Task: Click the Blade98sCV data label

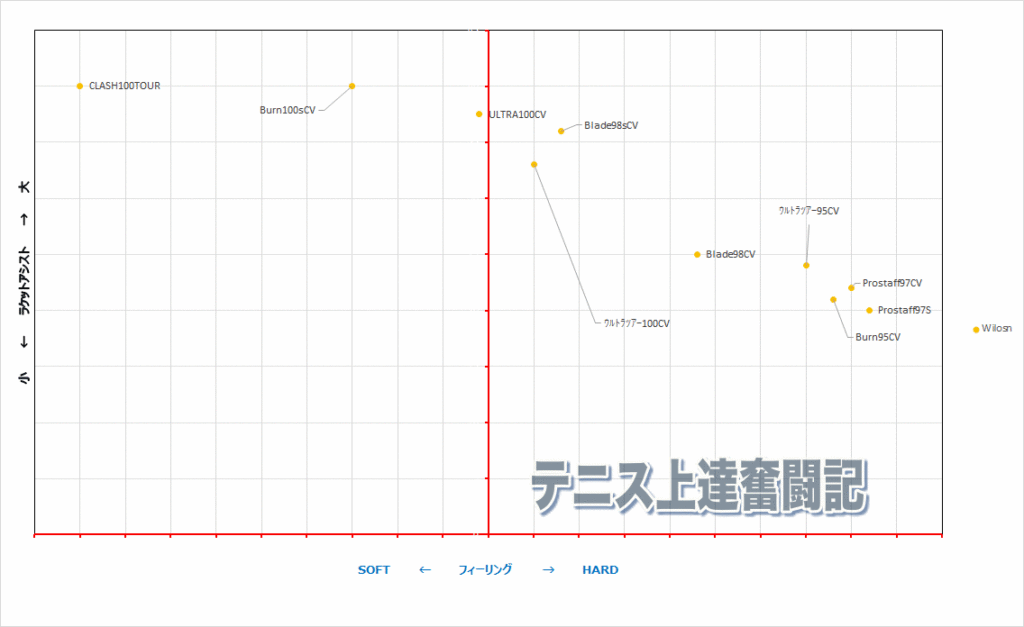Action: [611, 125]
